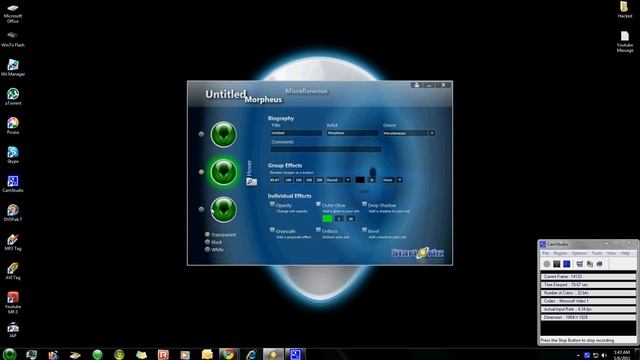Click the system clock in the taskbar
The image size is (640, 360).
click(x=622, y=355)
